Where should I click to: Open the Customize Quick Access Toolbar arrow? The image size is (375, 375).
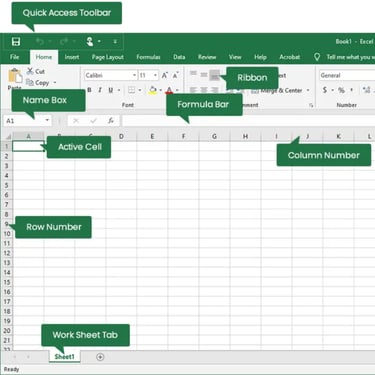[115, 42]
